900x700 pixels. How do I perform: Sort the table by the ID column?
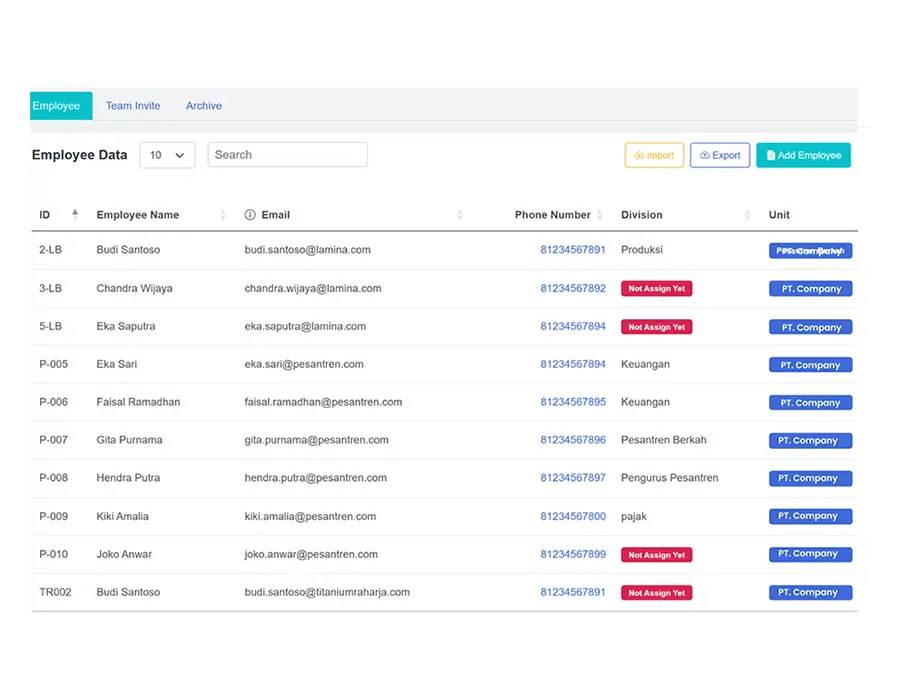(75, 215)
